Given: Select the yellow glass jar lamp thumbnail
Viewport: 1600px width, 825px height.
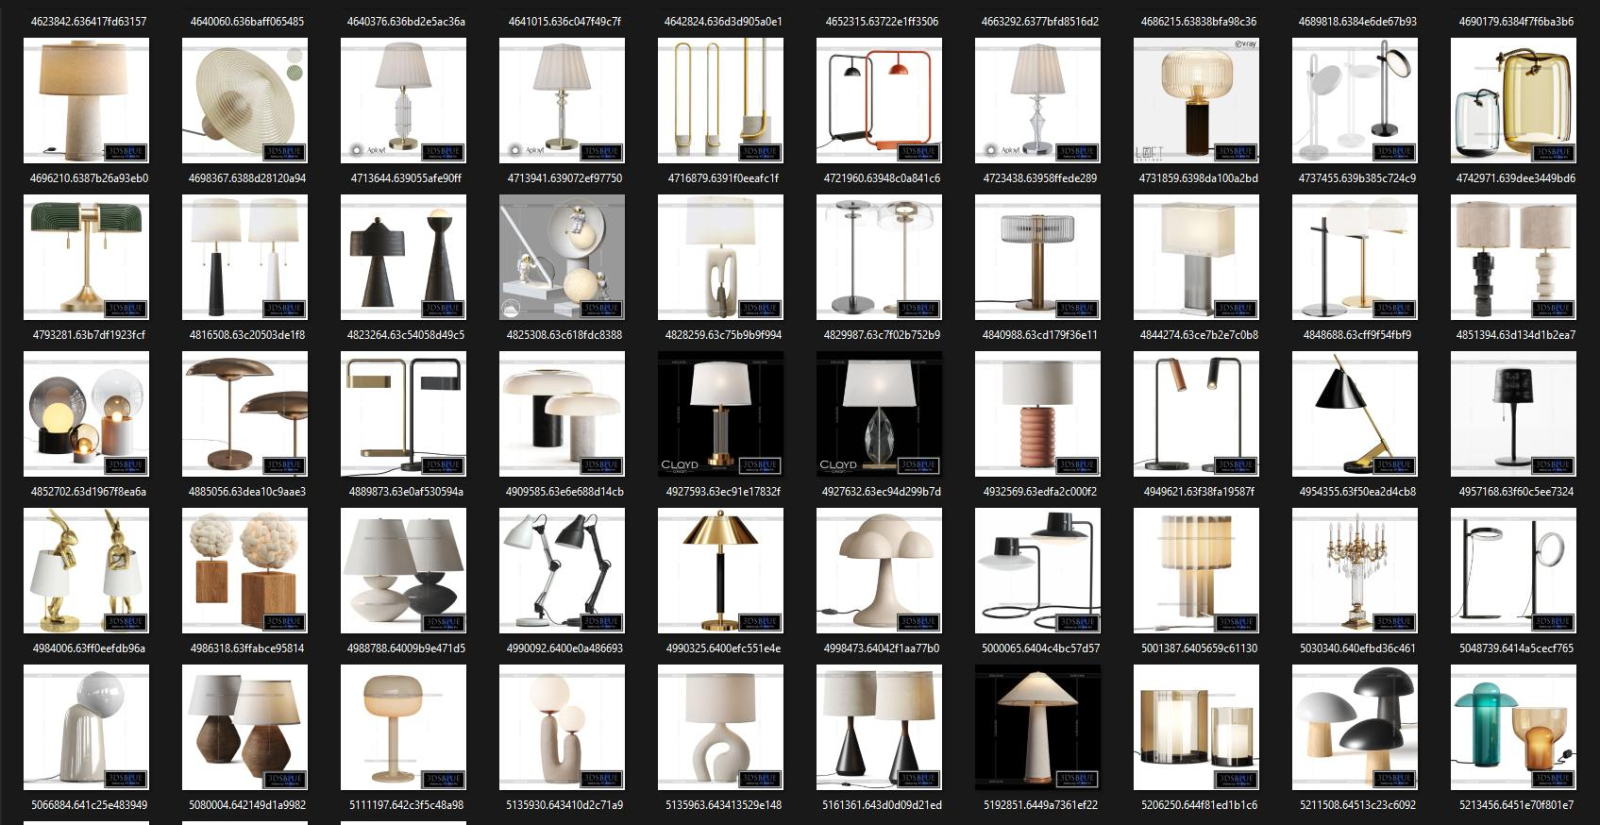Looking at the screenshot, I should (1513, 100).
